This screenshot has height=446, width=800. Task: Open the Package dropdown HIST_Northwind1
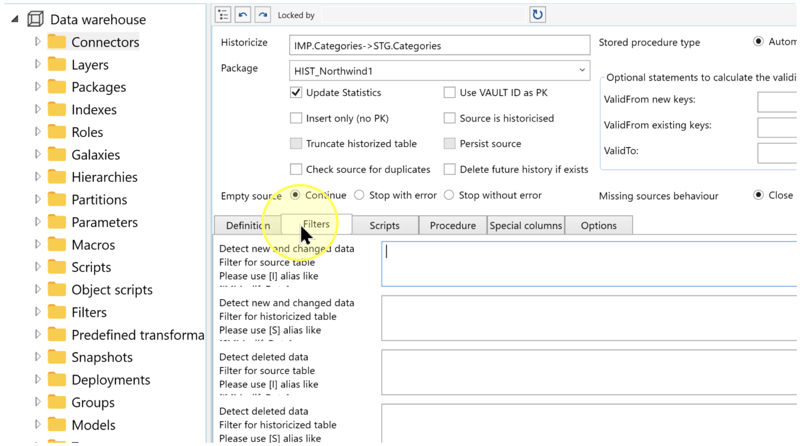point(439,70)
